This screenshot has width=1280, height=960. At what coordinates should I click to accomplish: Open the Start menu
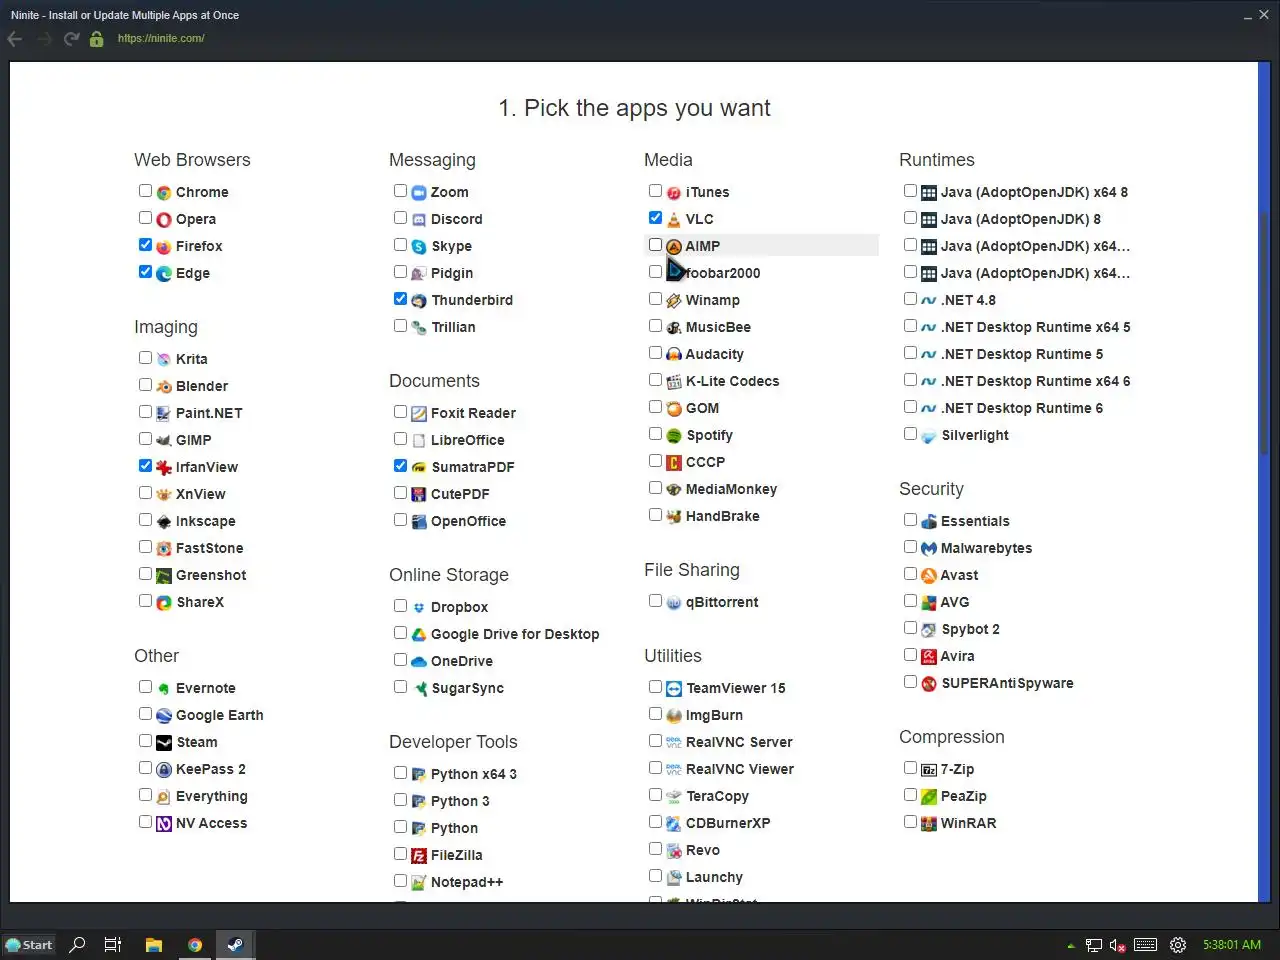pyautogui.click(x=29, y=945)
